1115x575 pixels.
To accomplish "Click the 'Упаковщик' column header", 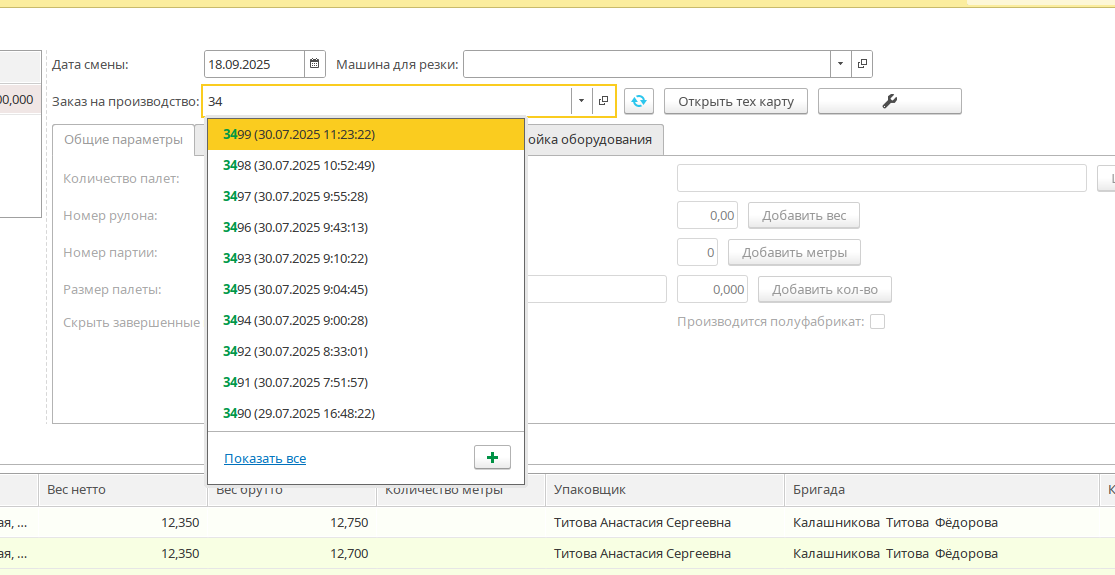I will [590, 489].
